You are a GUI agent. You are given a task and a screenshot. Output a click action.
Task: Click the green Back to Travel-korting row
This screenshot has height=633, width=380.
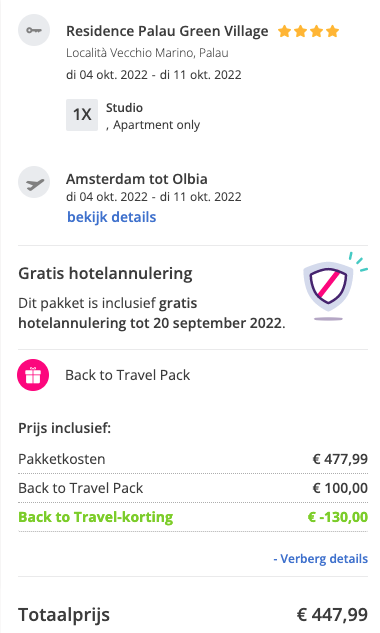tap(193, 517)
